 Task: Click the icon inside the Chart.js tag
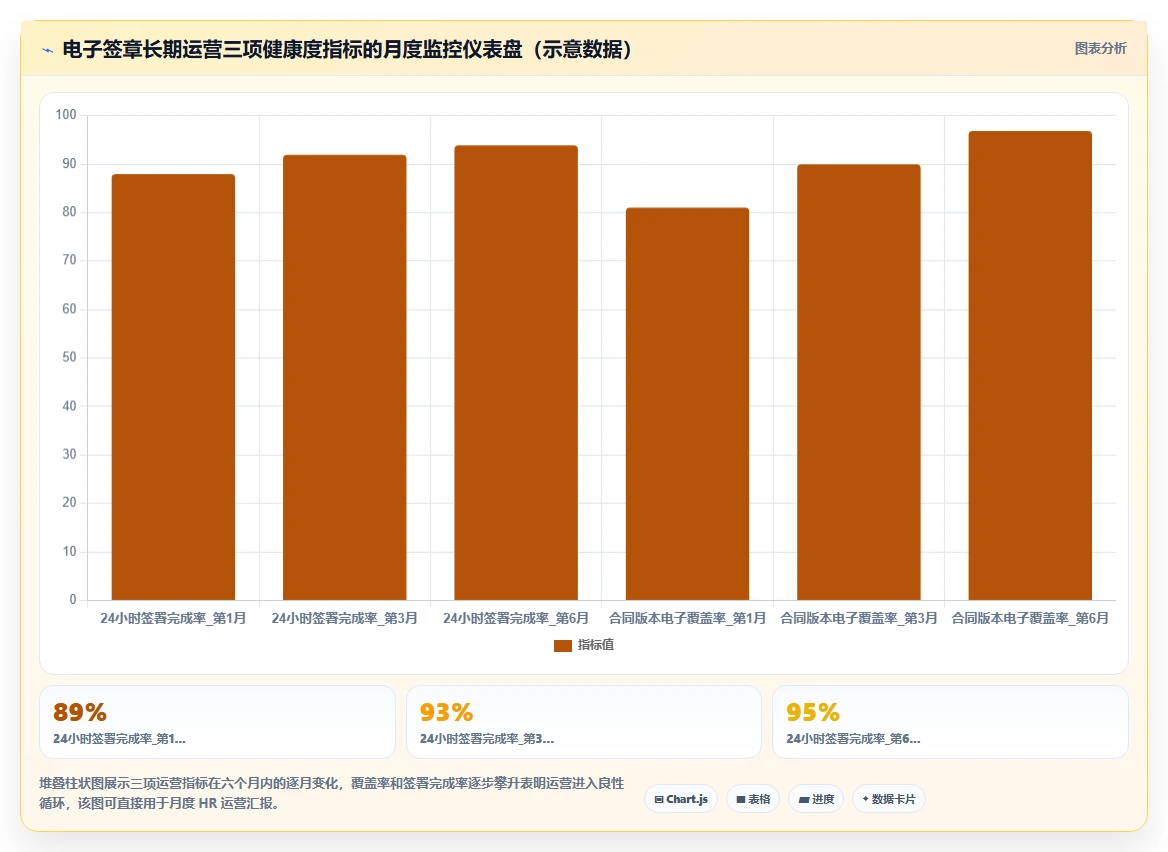[658, 800]
